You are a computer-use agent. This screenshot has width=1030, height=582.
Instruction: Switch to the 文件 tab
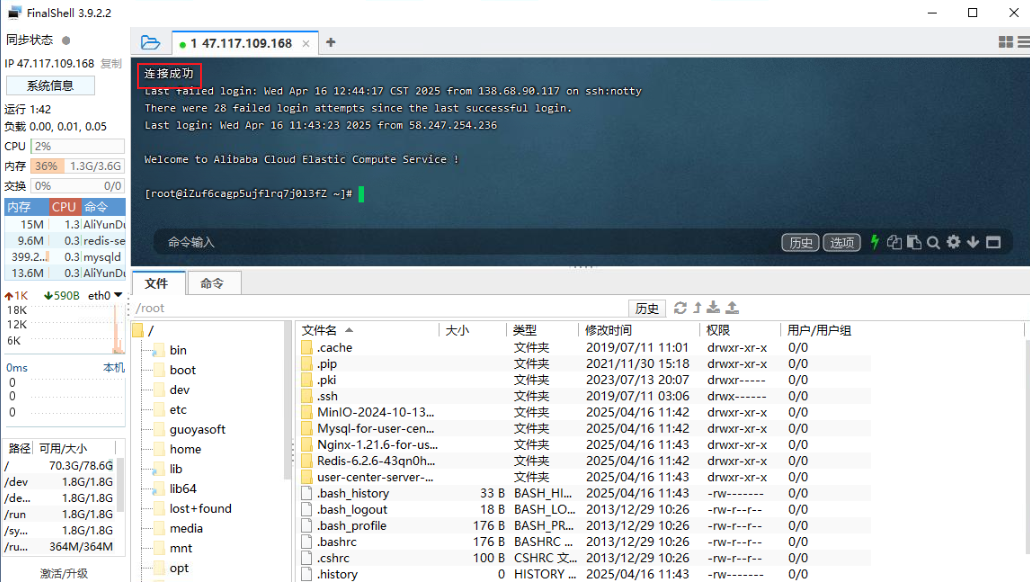pos(156,283)
